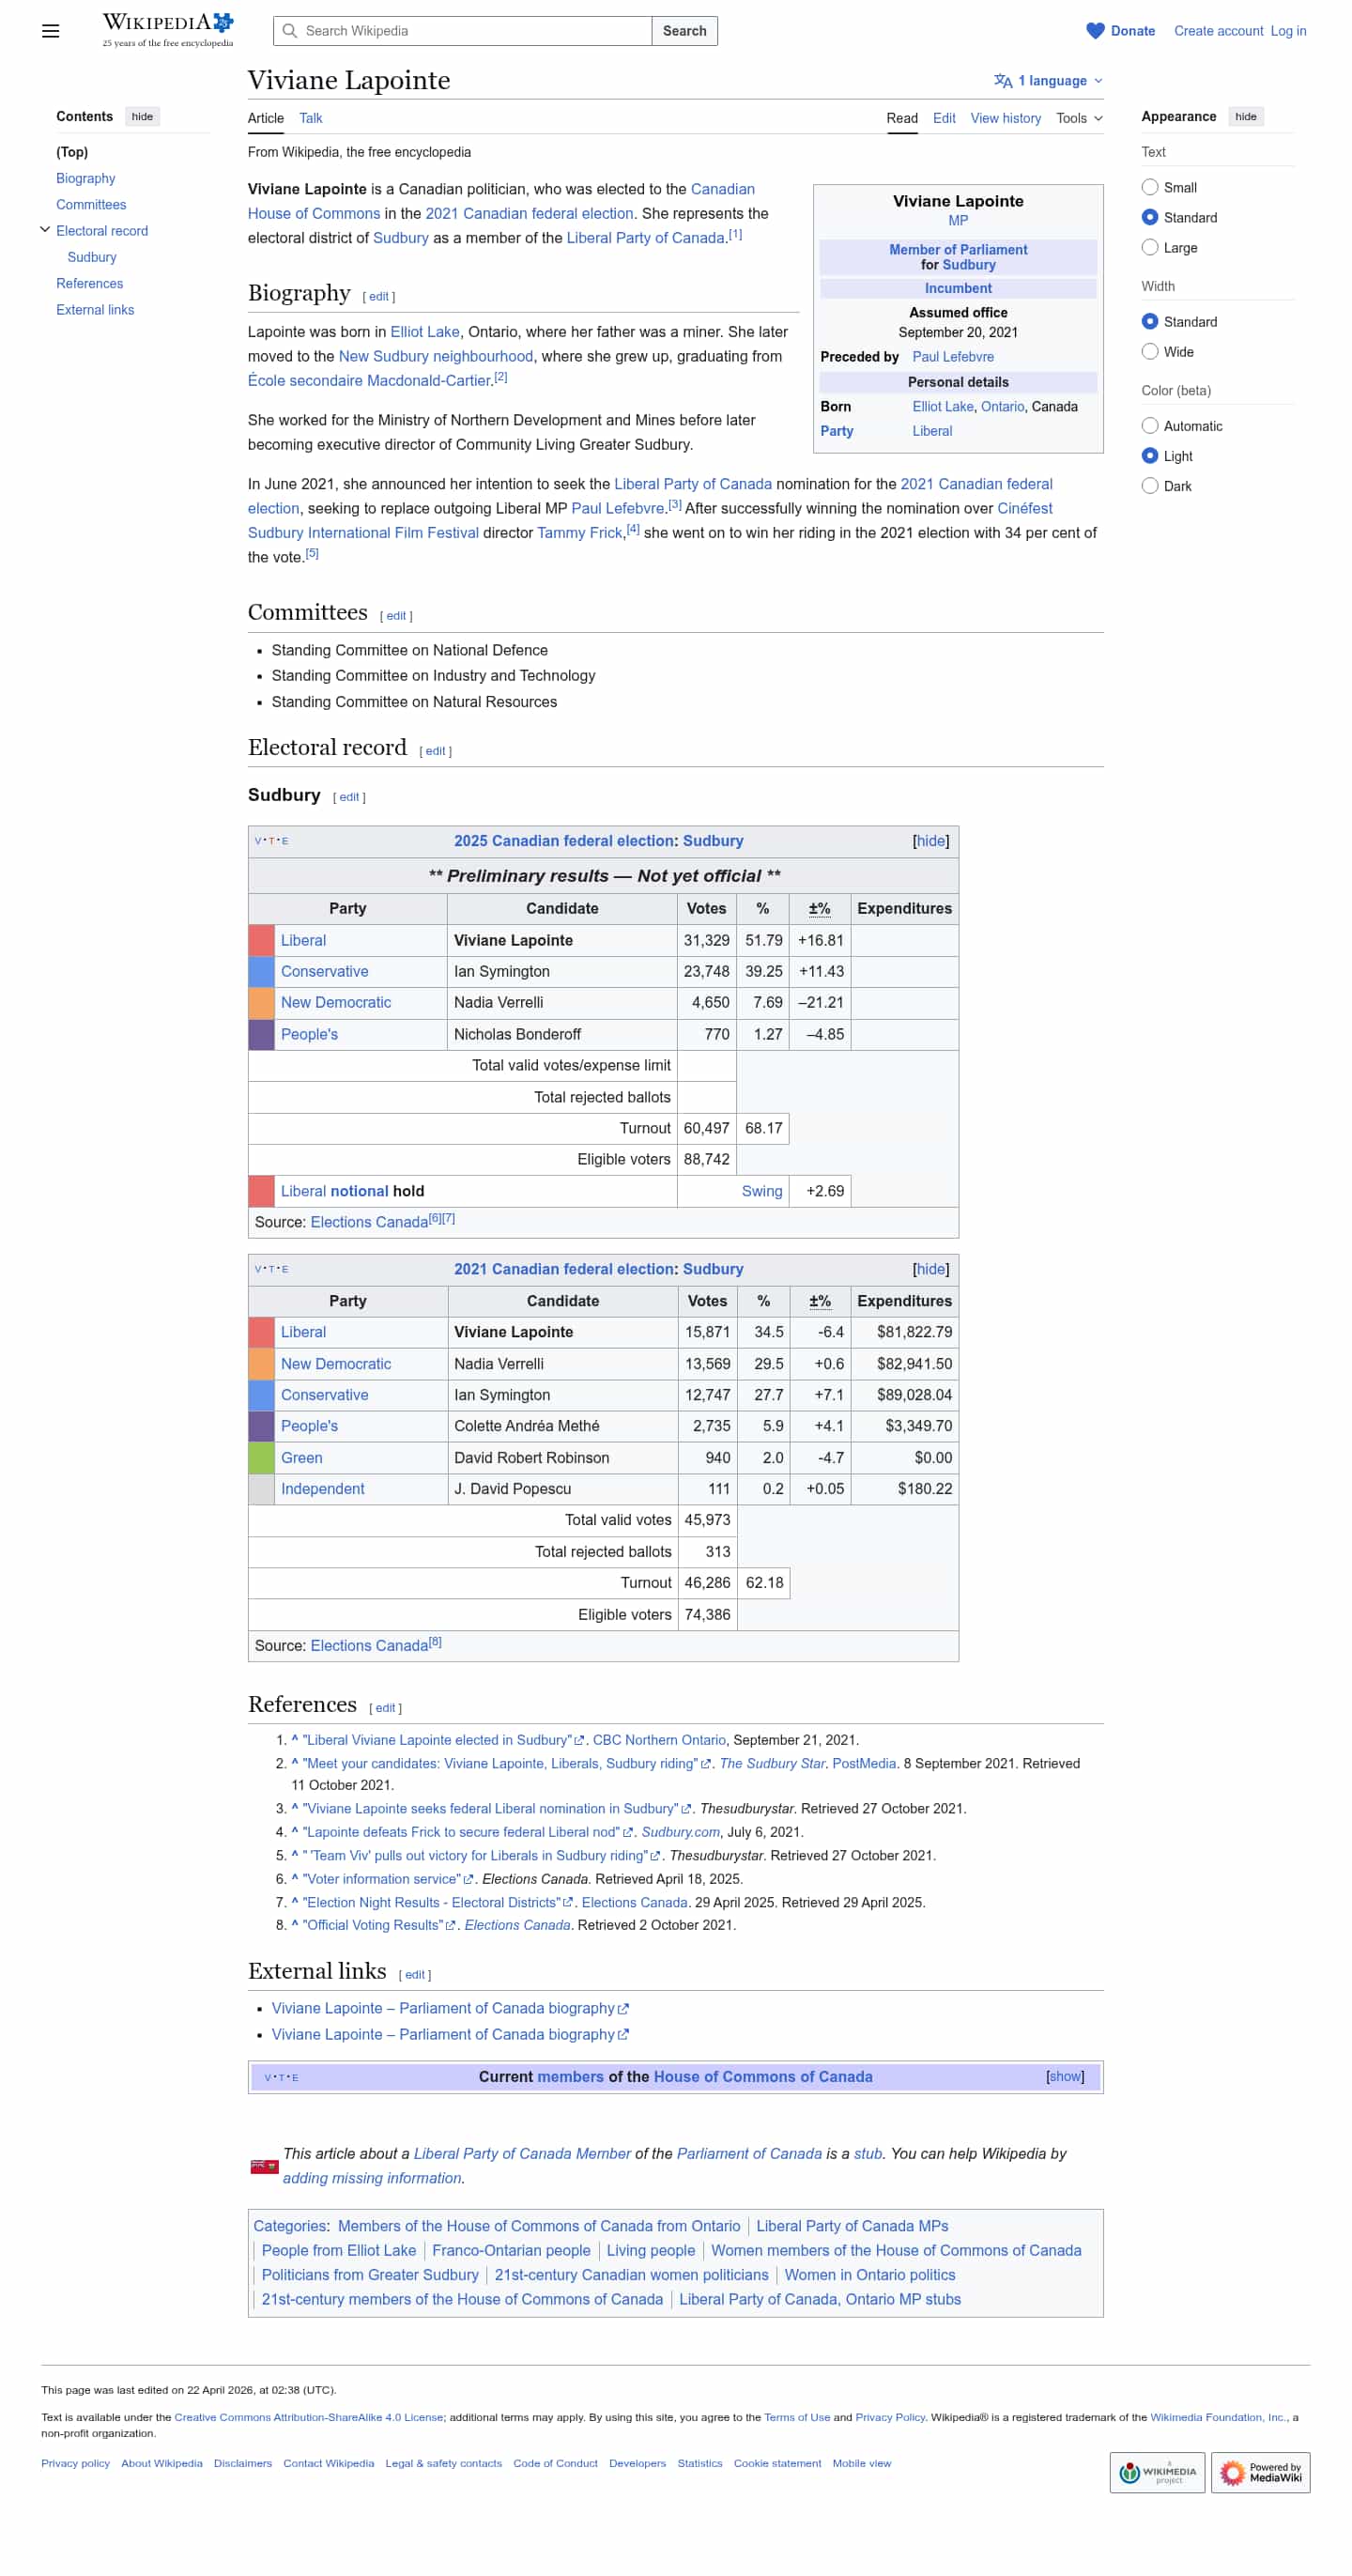Click the language translation icon
Viewport: 1352px width, 2576px height.
1002,81
